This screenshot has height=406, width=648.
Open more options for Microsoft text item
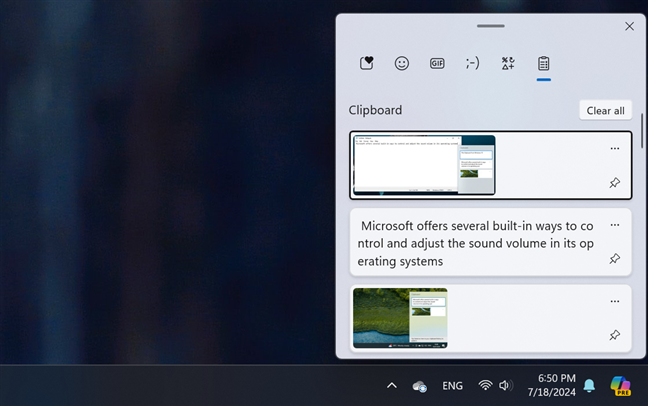(x=615, y=225)
